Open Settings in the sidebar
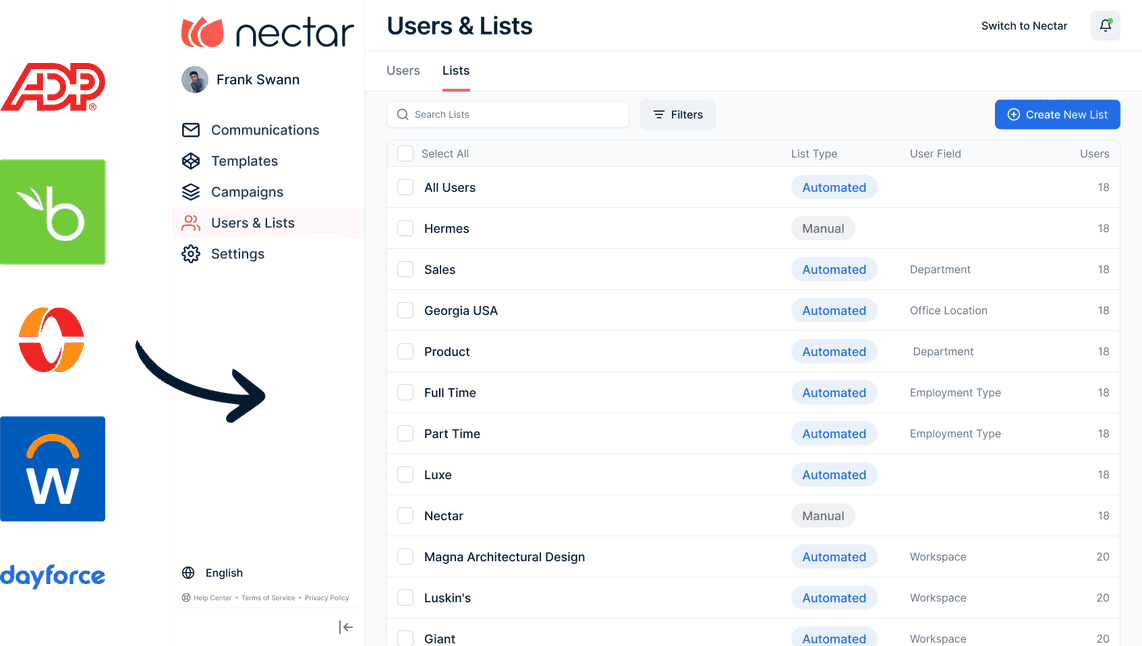This screenshot has height=646, width=1142. (x=237, y=254)
